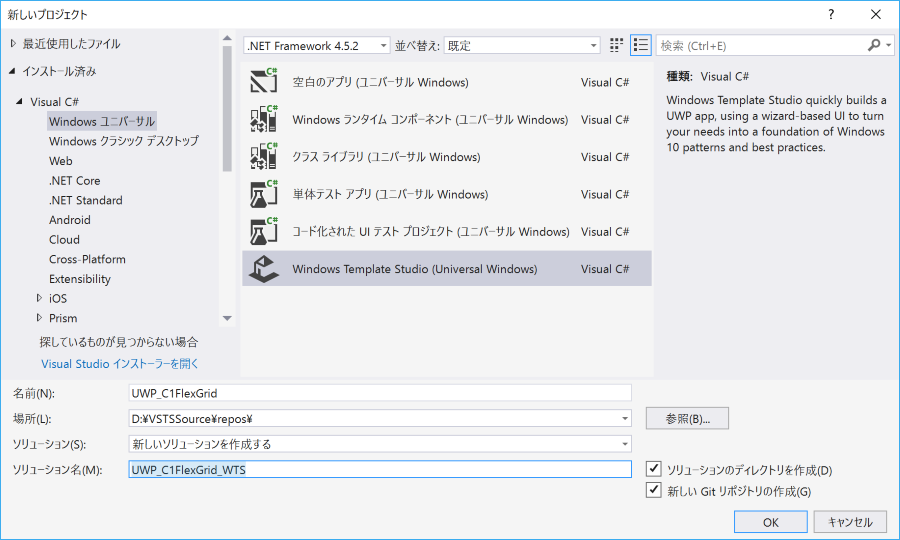Collapse the インストール済み node
900x540 pixels.
(x=12, y=71)
